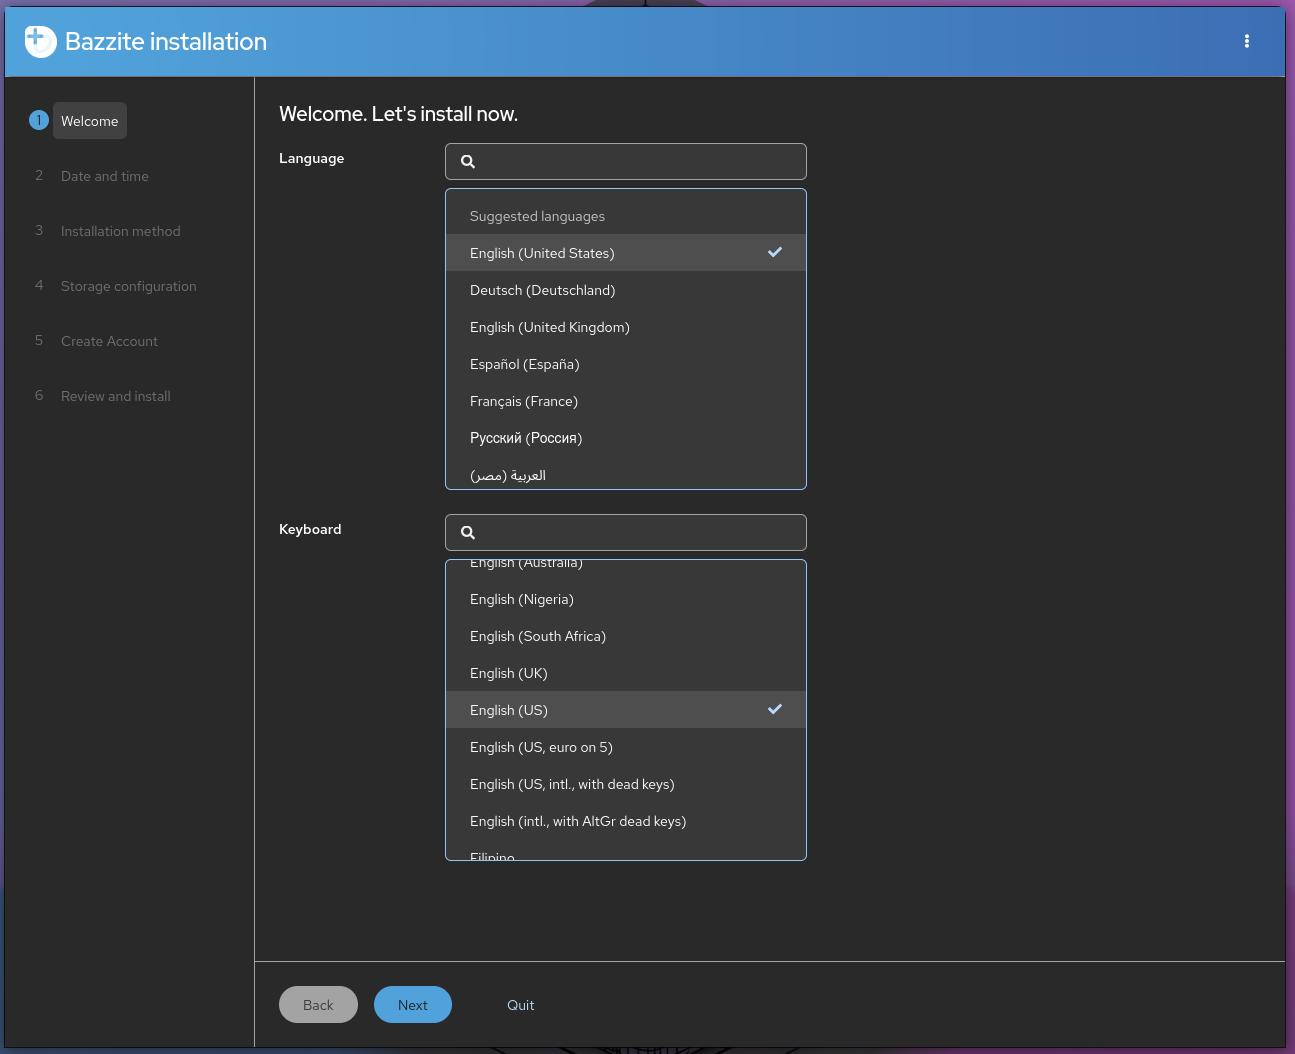1295x1054 pixels.
Task: Choose English (UK) in the keyboard list
Action: [508, 673]
